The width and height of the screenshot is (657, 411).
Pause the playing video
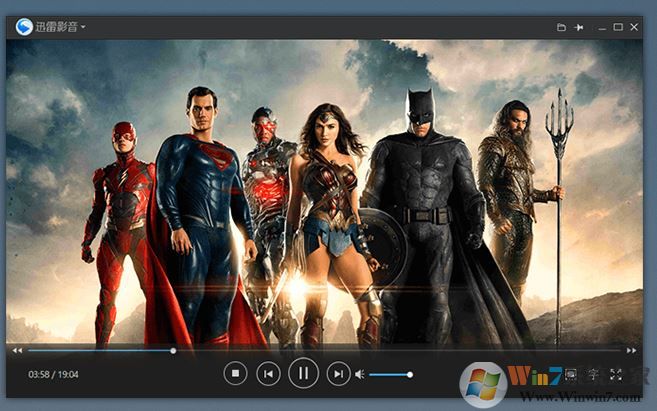303,374
